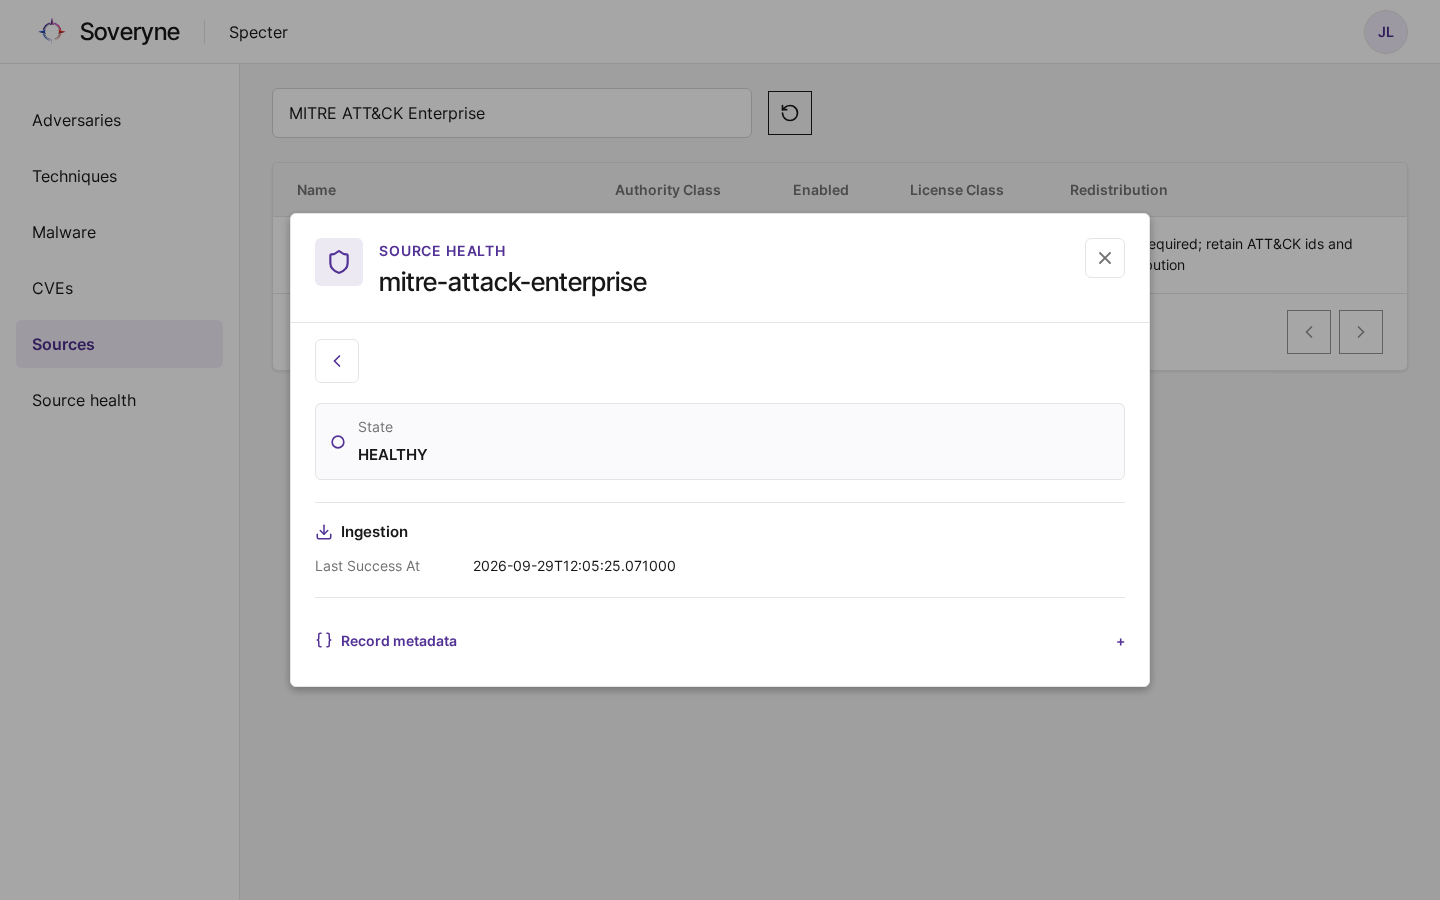Click the HEALTHY state value
The height and width of the screenshot is (900, 1440).
[x=393, y=455]
